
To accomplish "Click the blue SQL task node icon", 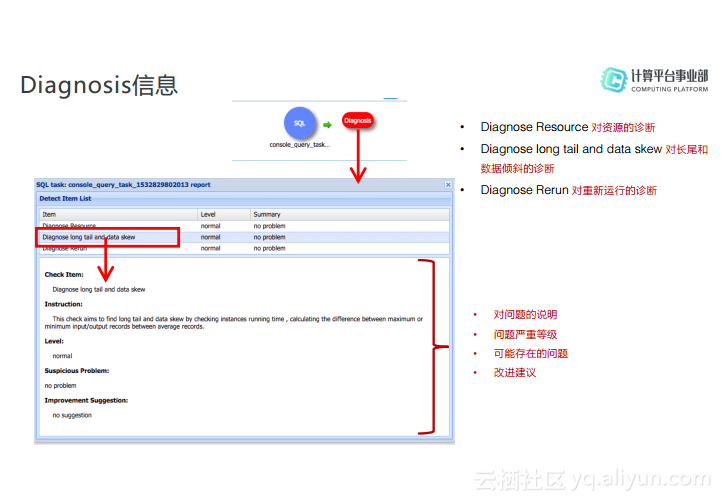I will [300, 123].
